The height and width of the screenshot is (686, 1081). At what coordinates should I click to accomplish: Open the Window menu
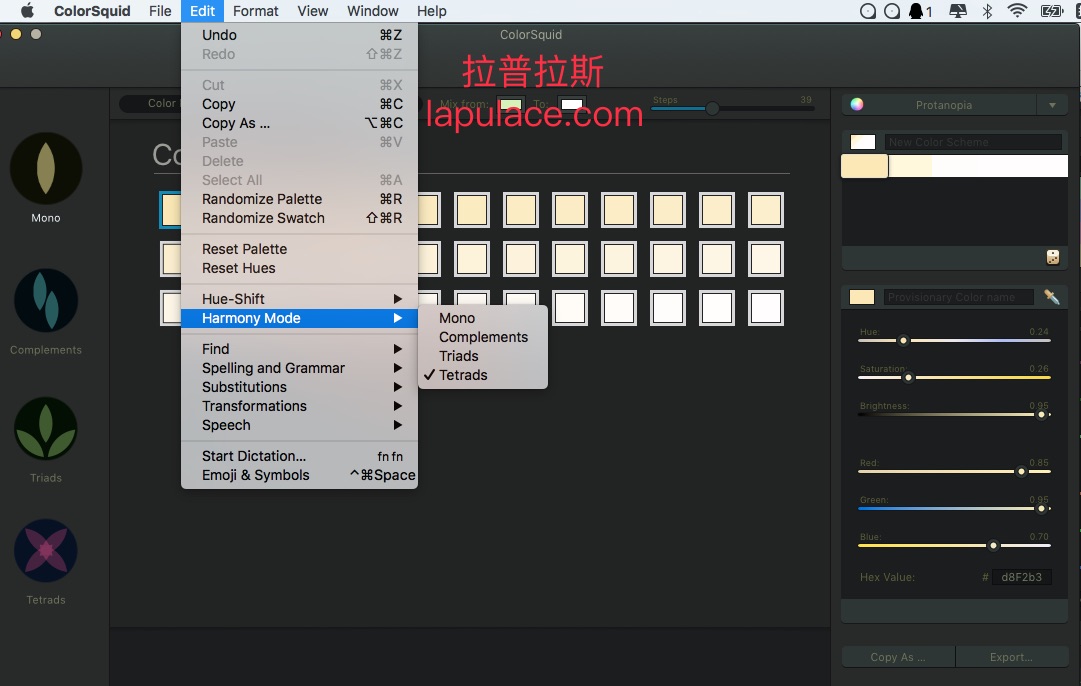click(x=372, y=11)
